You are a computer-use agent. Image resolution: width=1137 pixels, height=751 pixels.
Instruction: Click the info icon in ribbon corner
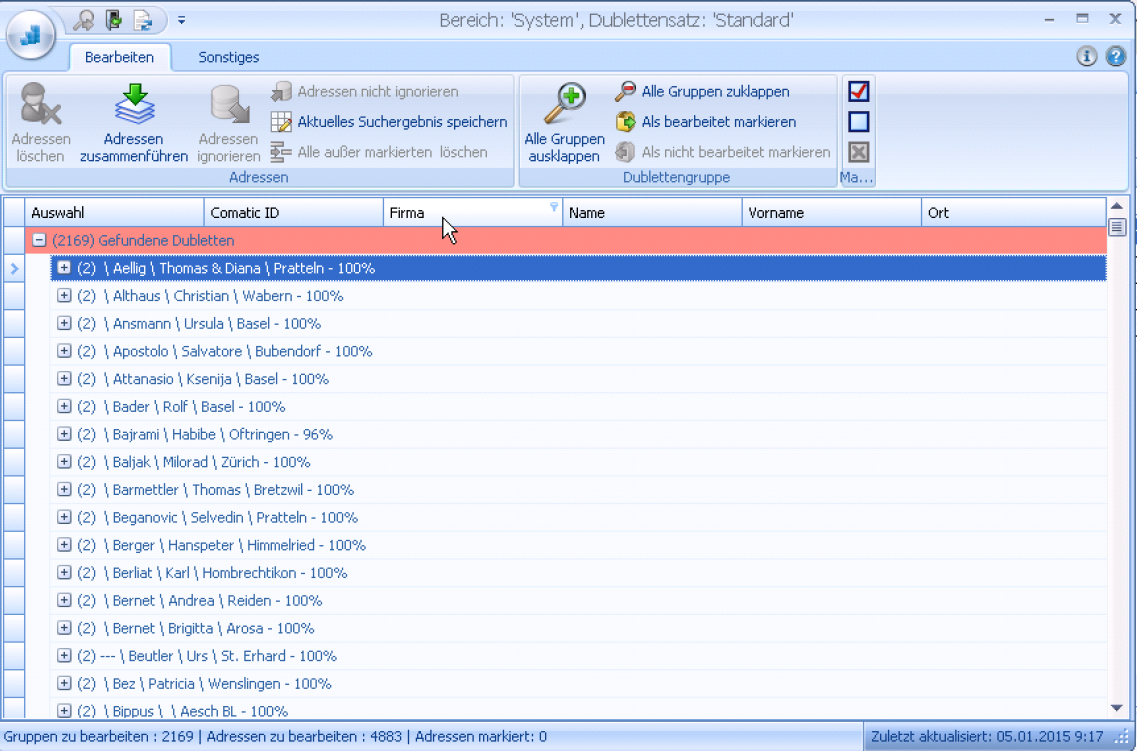click(x=1087, y=57)
